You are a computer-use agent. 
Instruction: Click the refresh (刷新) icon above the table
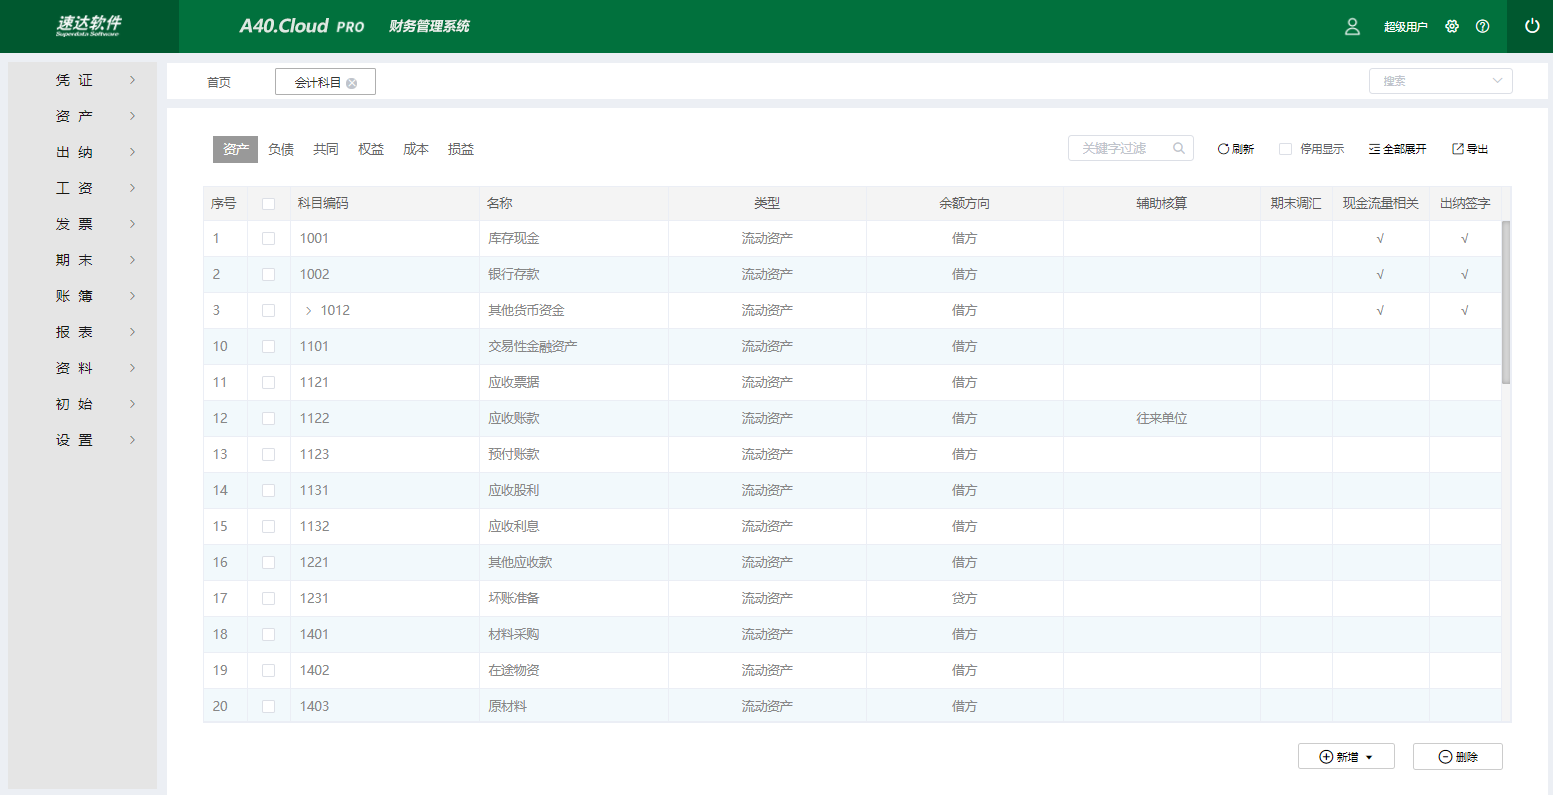1234,148
